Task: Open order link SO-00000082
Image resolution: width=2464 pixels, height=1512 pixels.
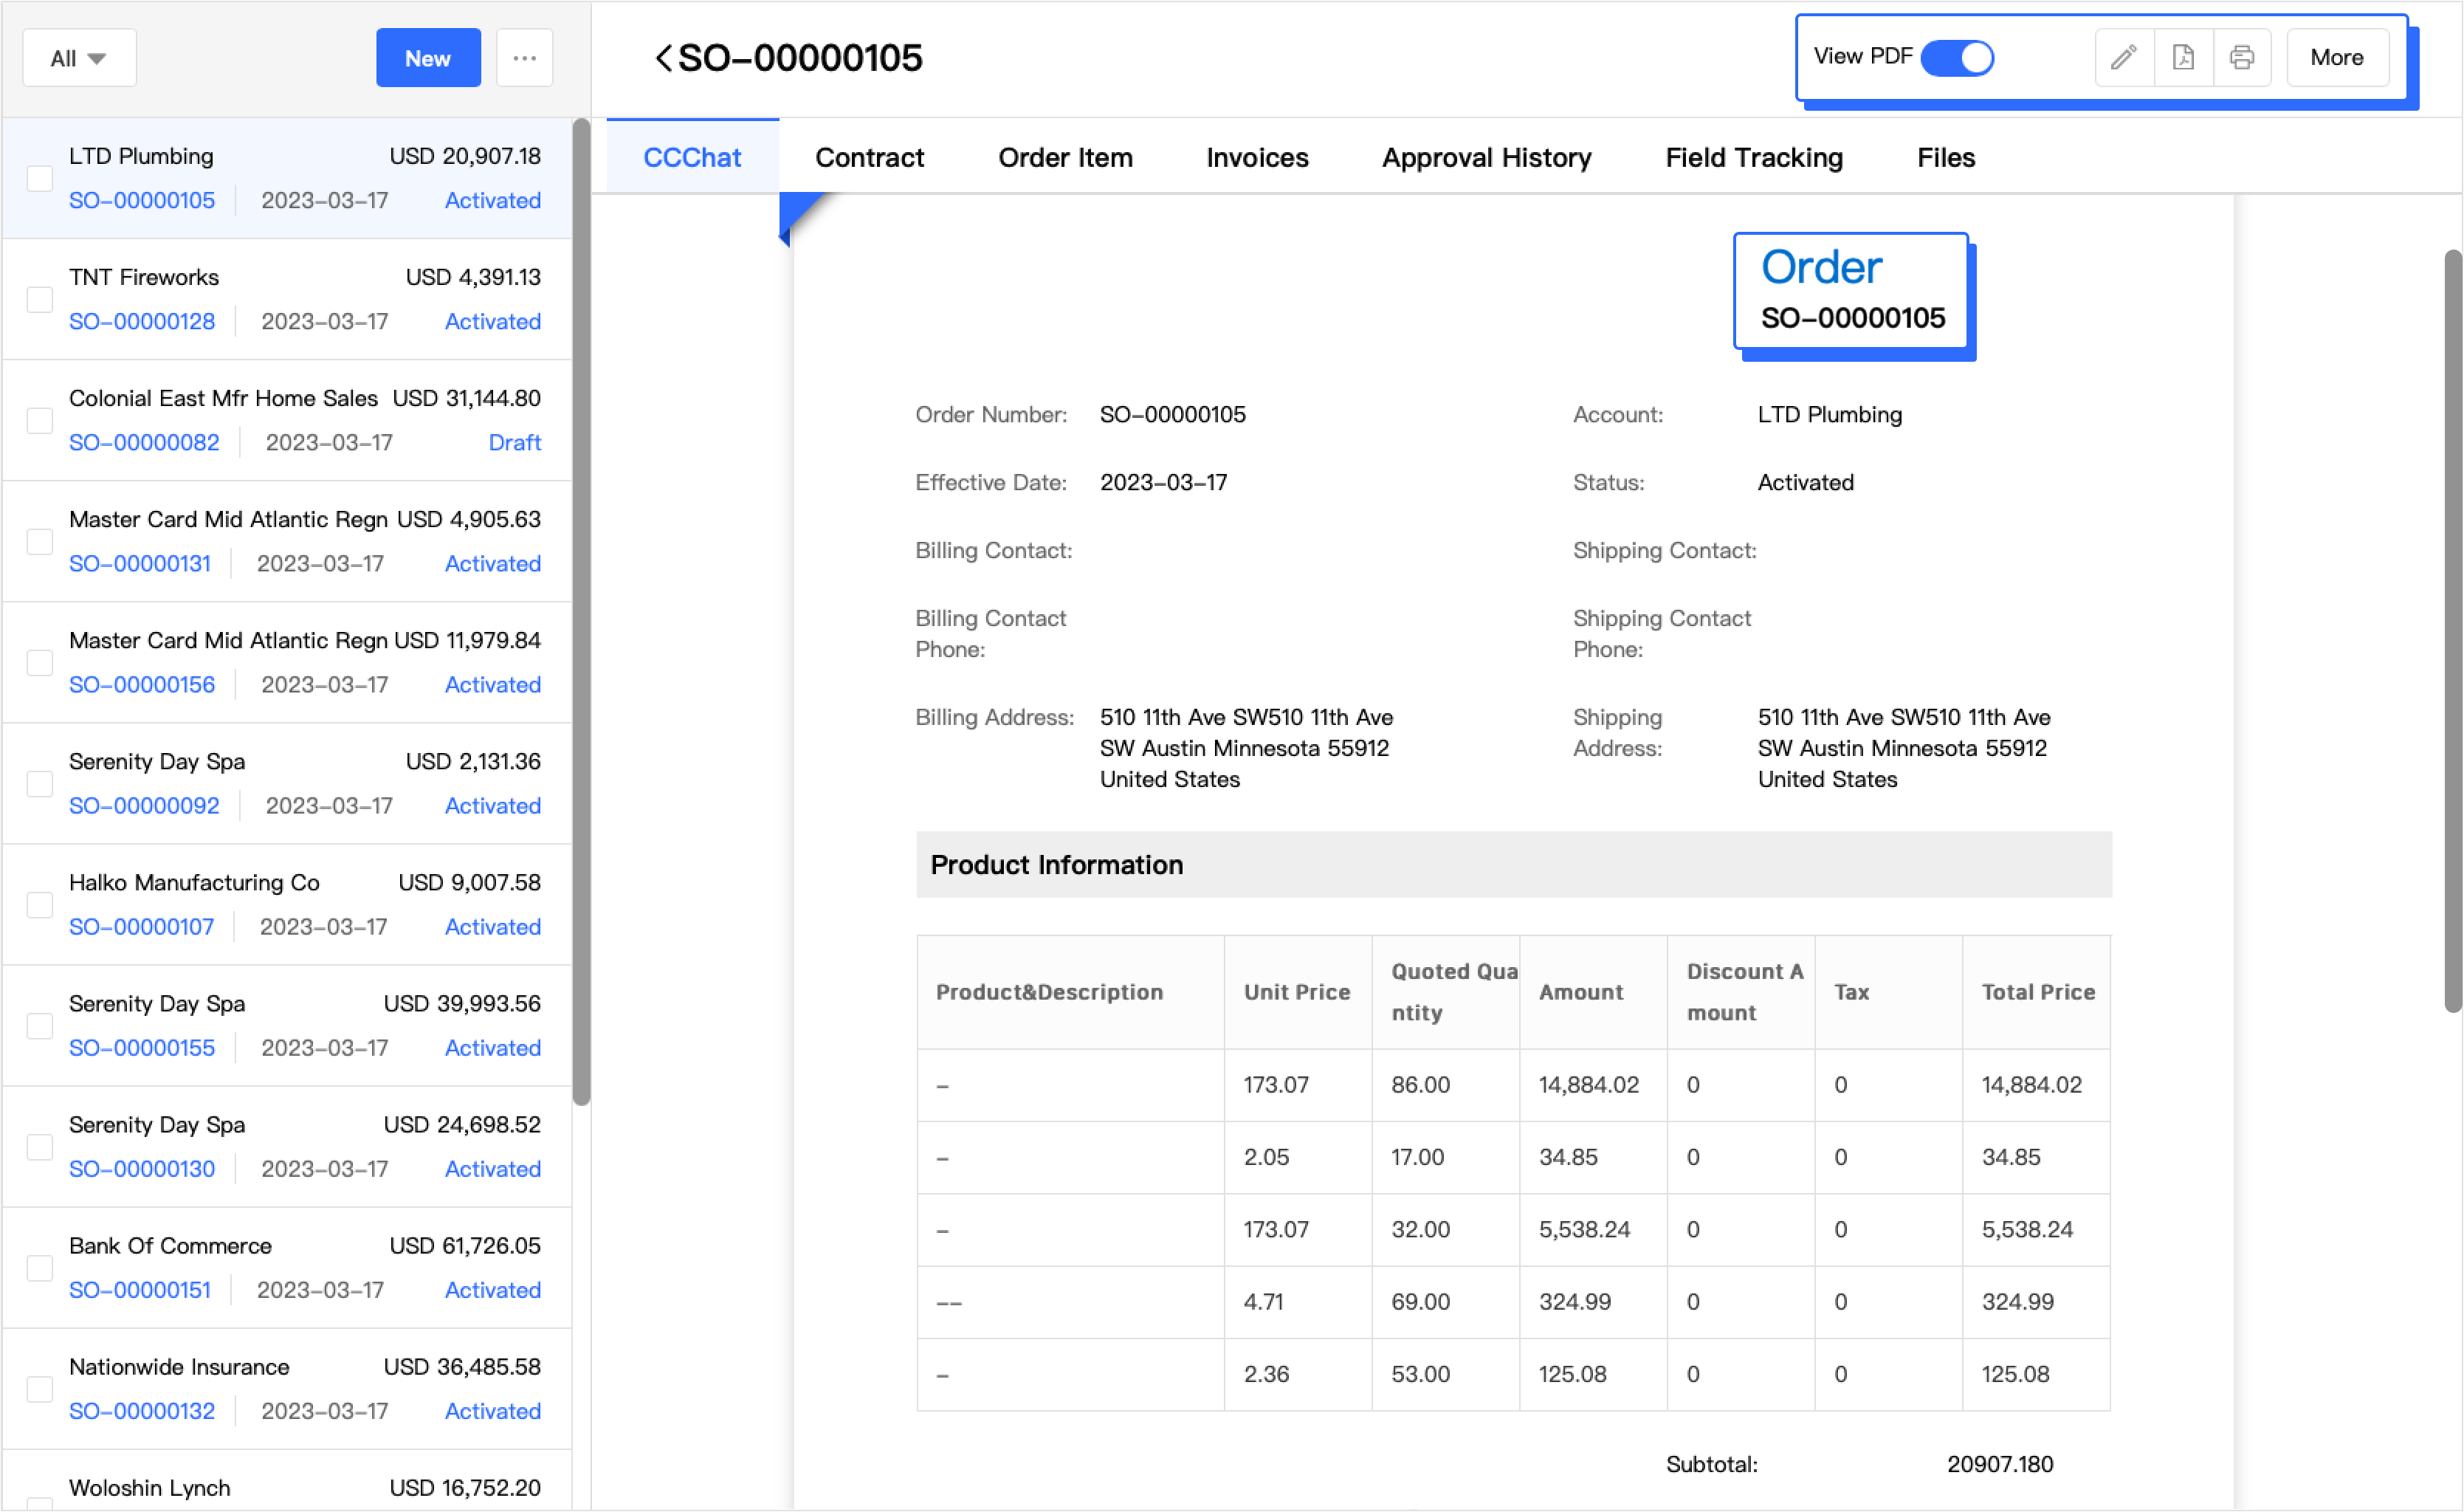Action: coord(144,443)
